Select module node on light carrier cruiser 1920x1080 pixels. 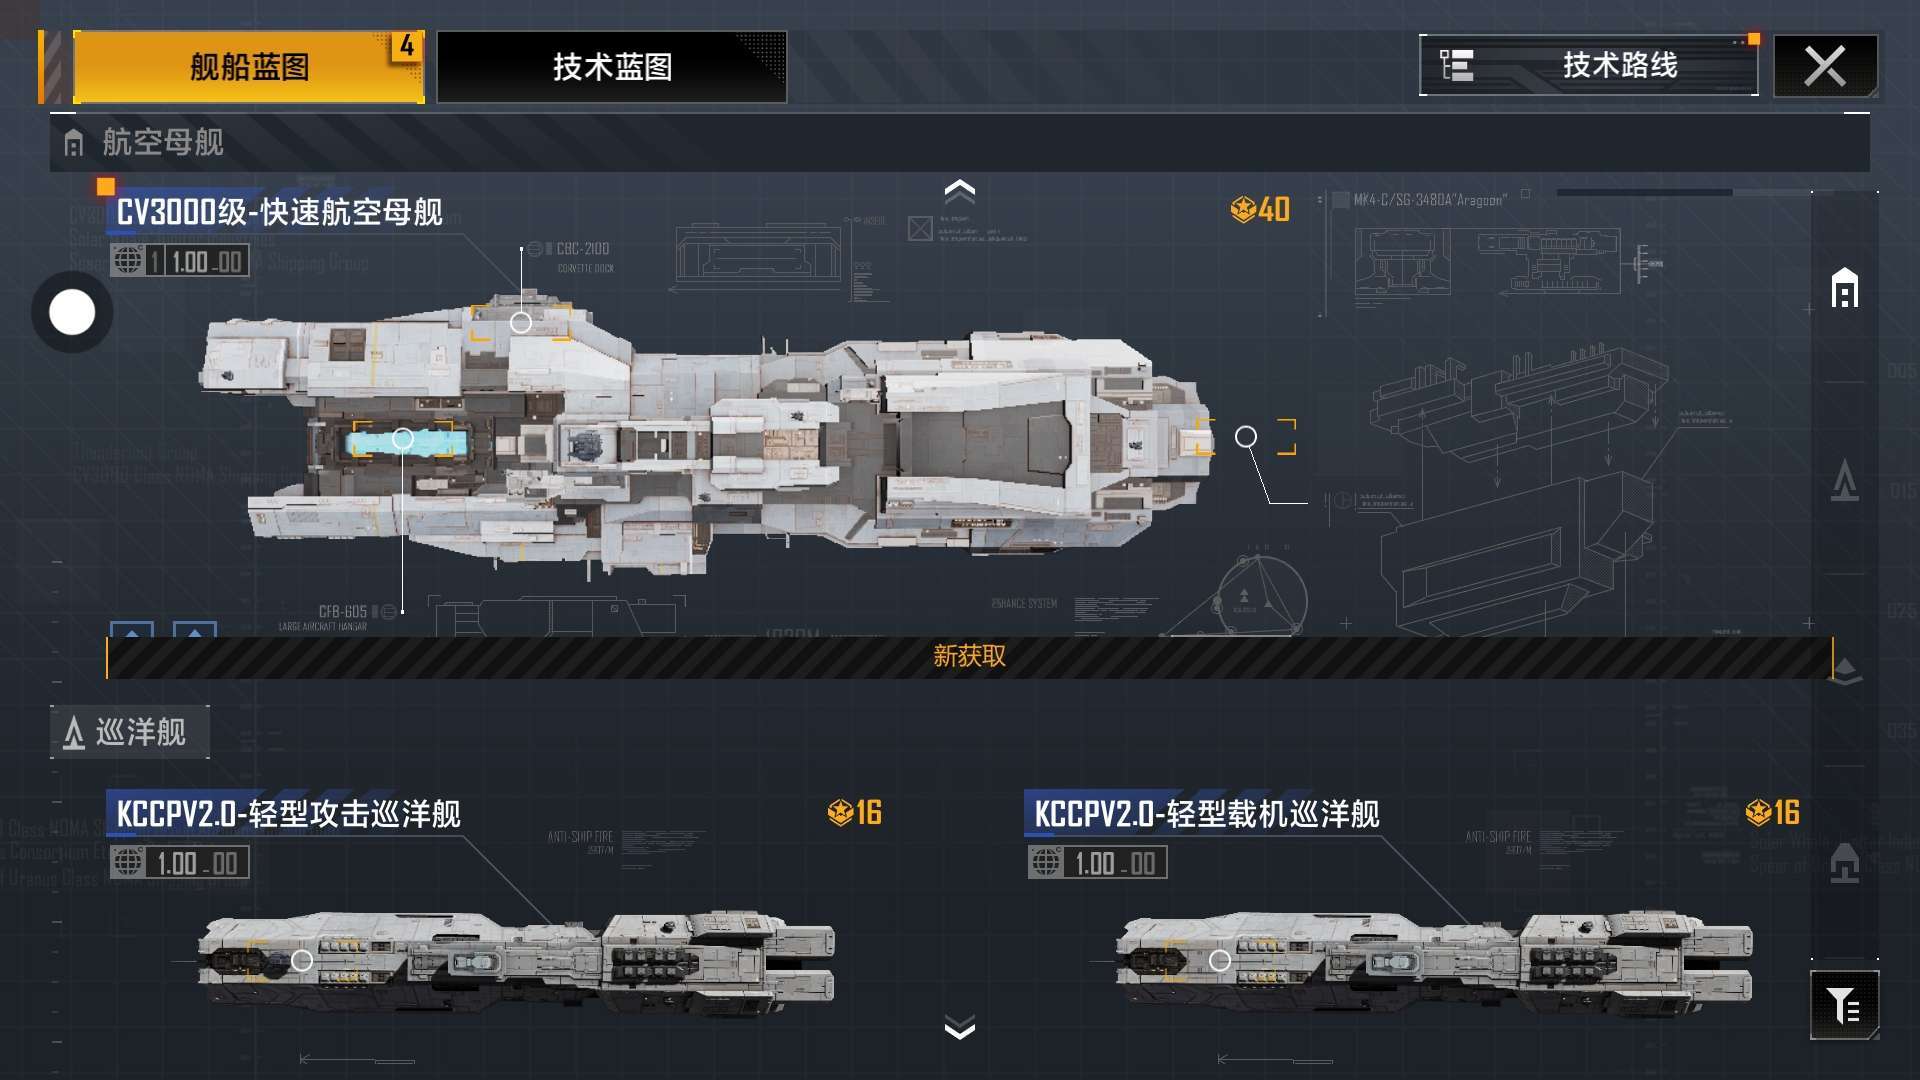[1220, 961]
